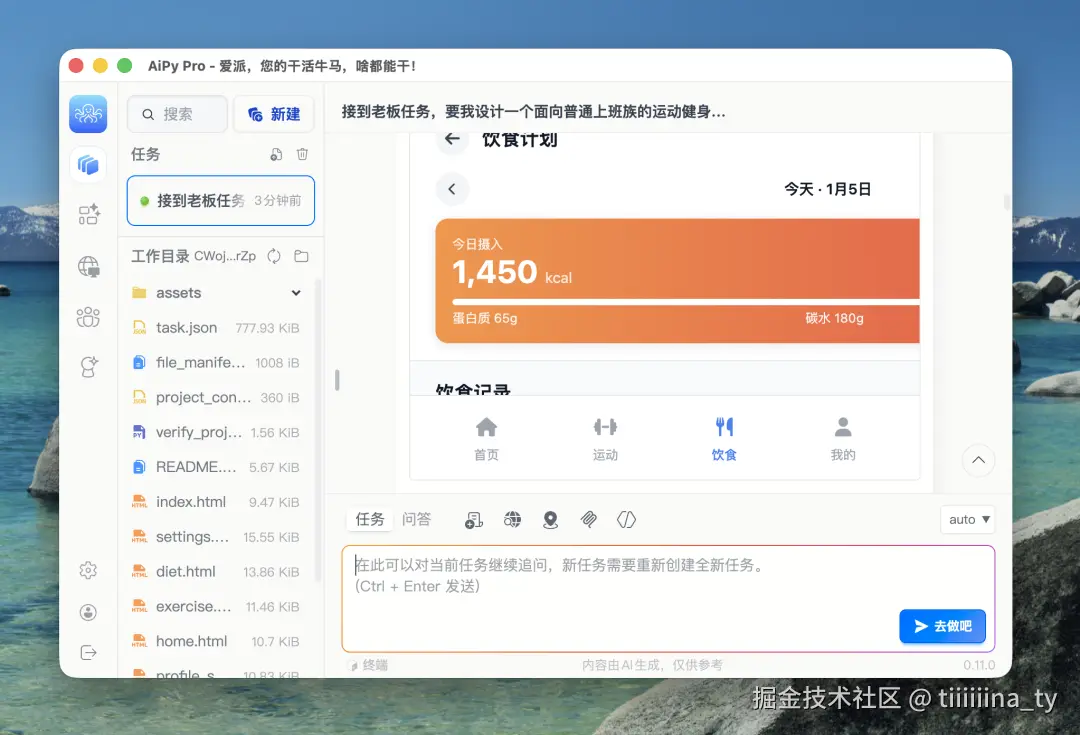This screenshot has height=735, width=1080.
Task: Select the magic wand icon in sidebar
Action: [88, 366]
